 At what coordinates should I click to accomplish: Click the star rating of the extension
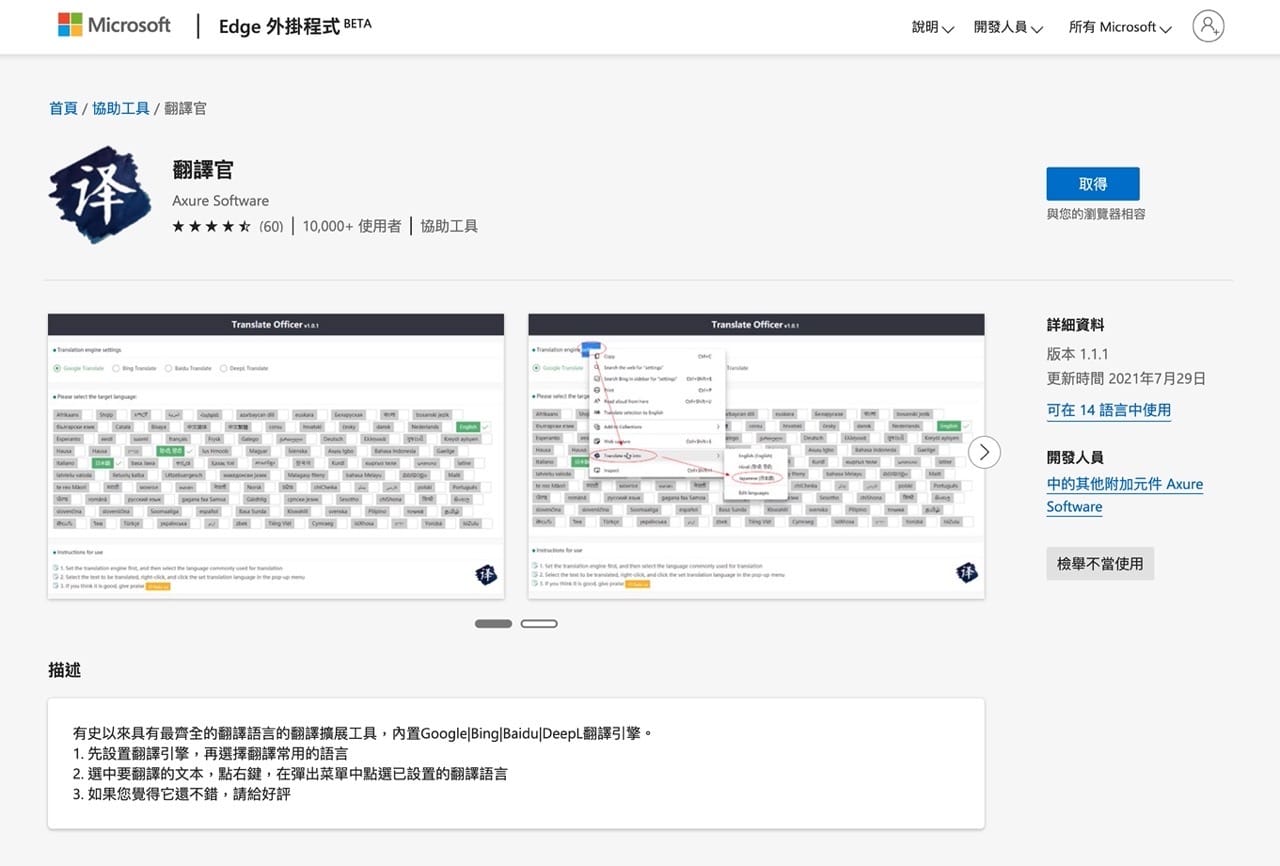point(211,227)
